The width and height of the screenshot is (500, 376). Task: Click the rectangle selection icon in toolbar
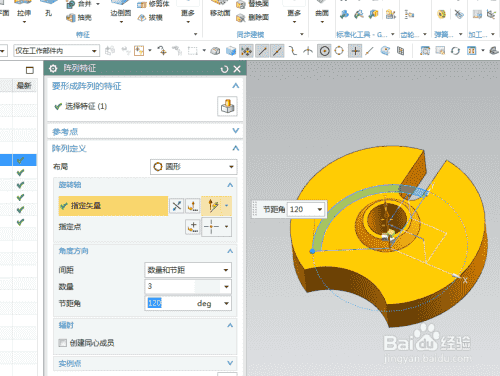pos(193,51)
